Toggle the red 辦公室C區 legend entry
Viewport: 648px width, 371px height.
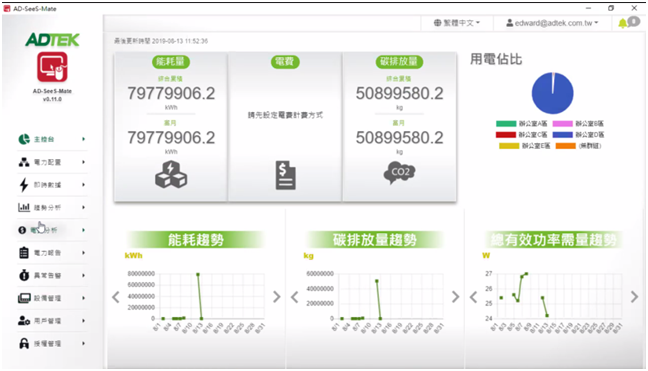(x=522, y=135)
